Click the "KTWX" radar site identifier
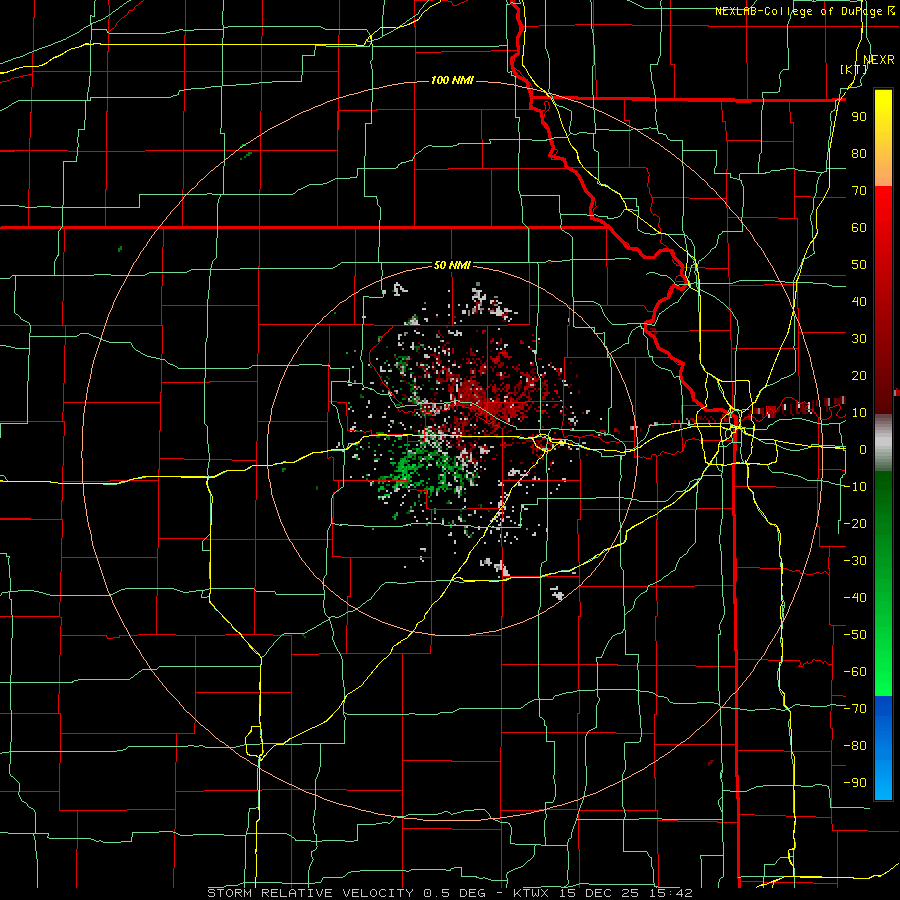 pos(532,893)
